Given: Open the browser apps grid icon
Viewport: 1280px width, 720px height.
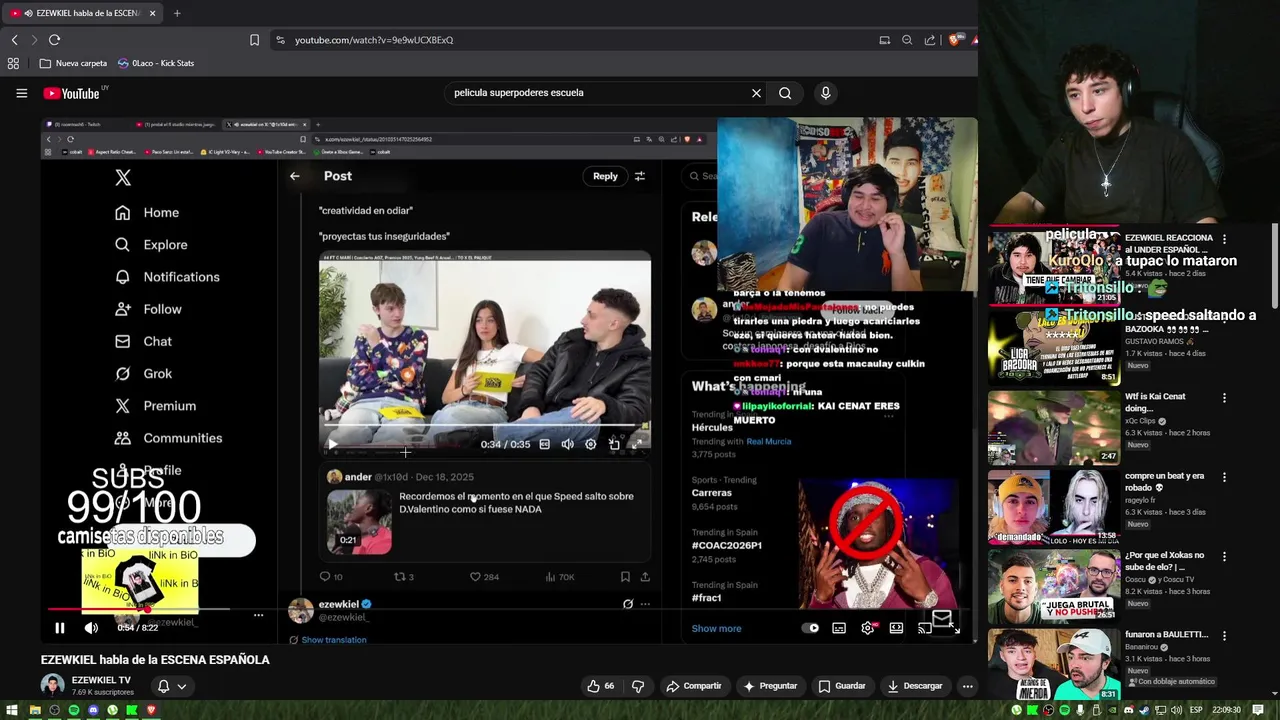Looking at the screenshot, I should coord(13,63).
